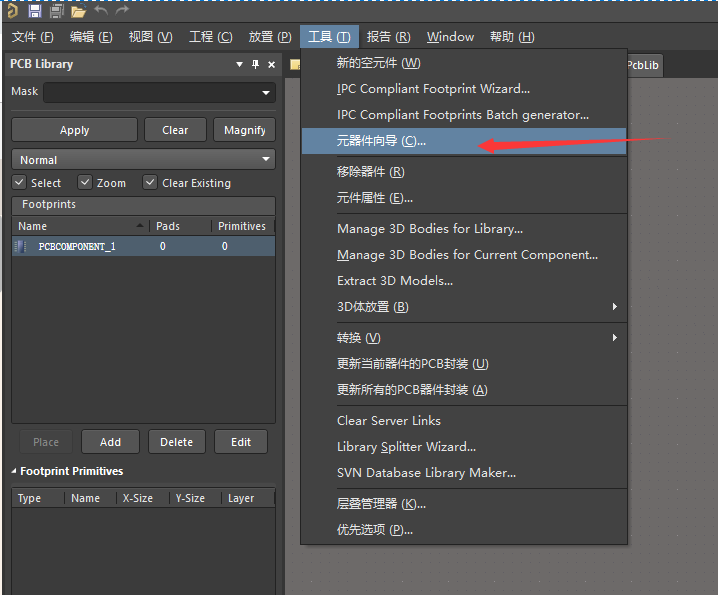This screenshot has height=595, width=718.
Task: Open 层叠管理器 (K) menu item
Action: 464,504
